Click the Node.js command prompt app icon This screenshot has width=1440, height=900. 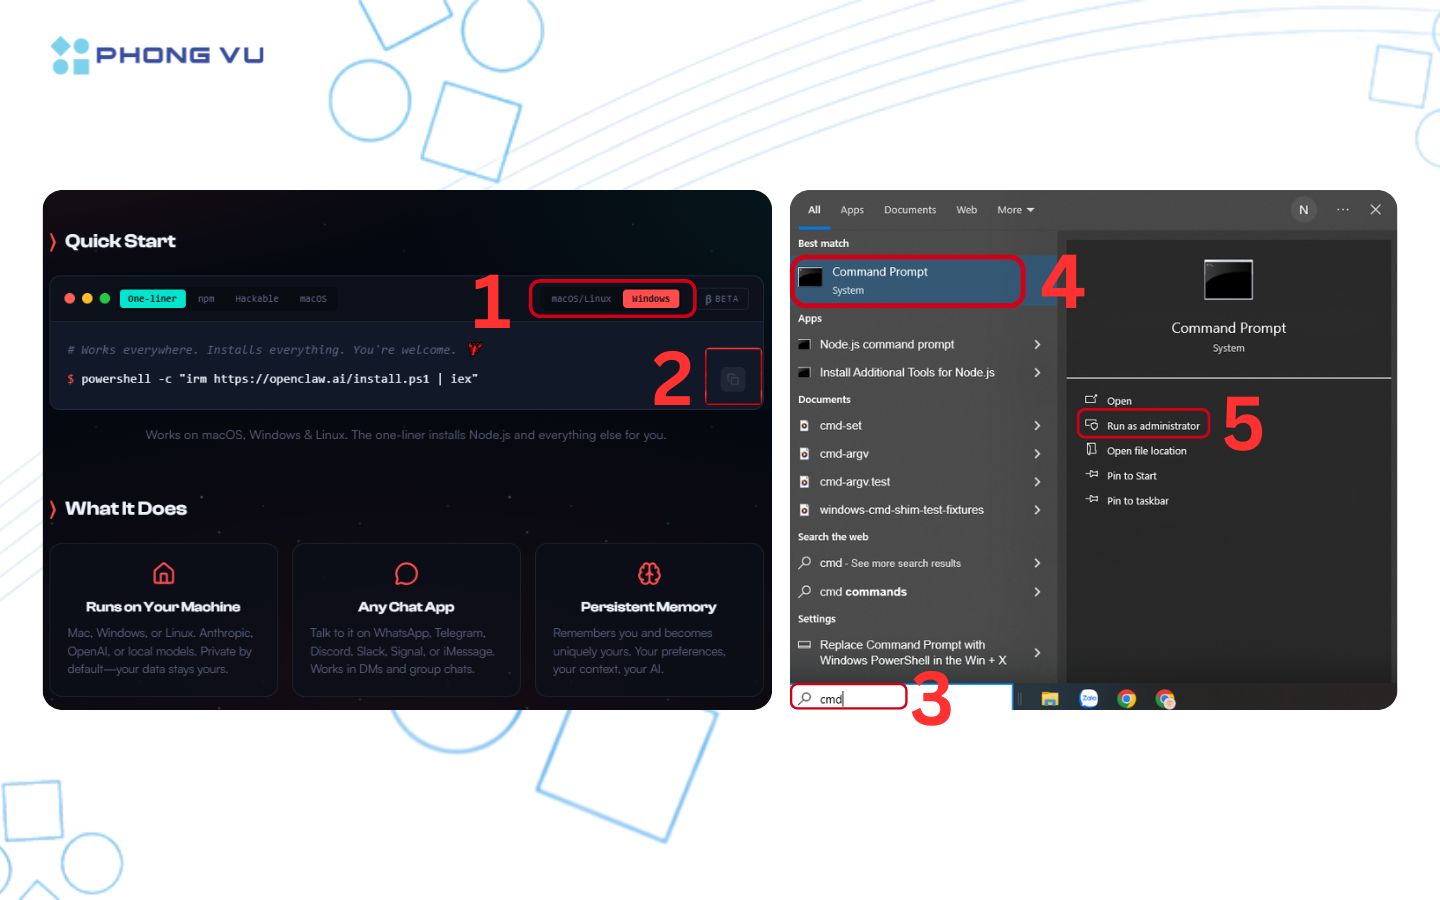click(804, 344)
